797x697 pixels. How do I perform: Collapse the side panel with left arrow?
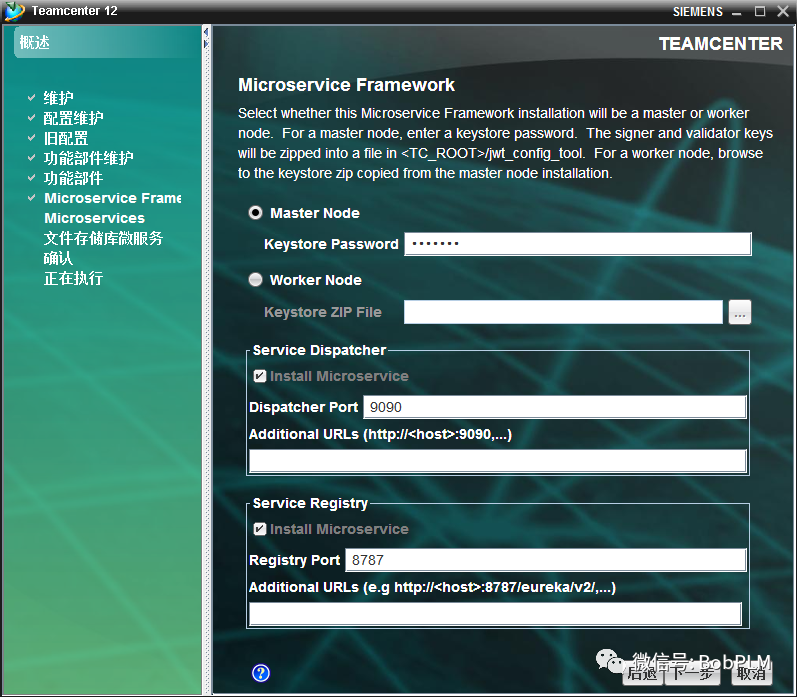click(x=206, y=32)
